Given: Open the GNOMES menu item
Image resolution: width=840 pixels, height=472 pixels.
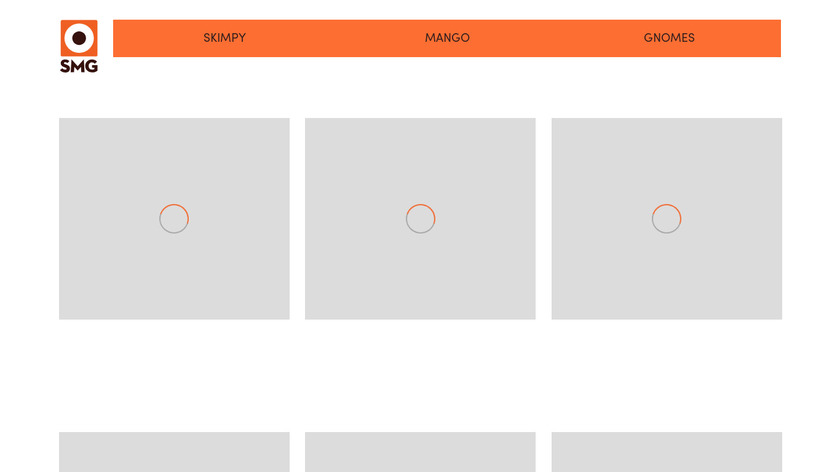Looking at the screenshot, I should tap(669, 38).
